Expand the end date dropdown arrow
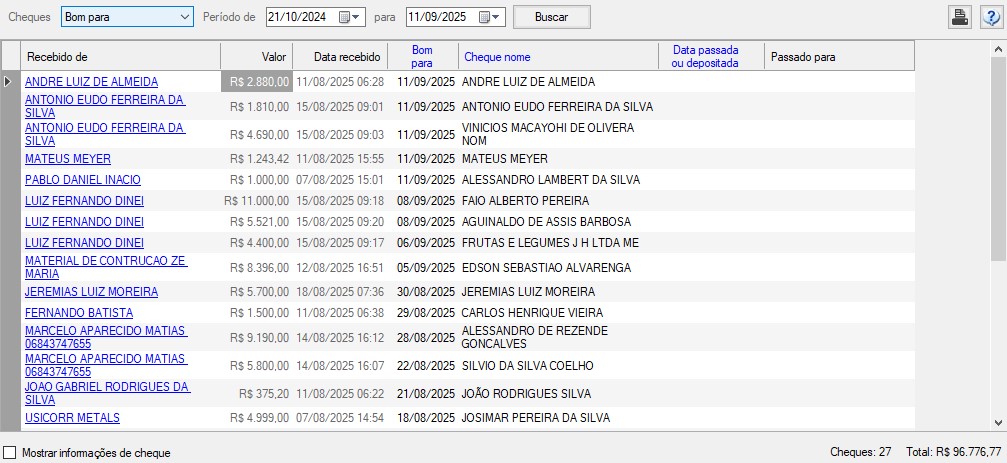This screenshot has width=1007, height=463. (x=498, y=17)
